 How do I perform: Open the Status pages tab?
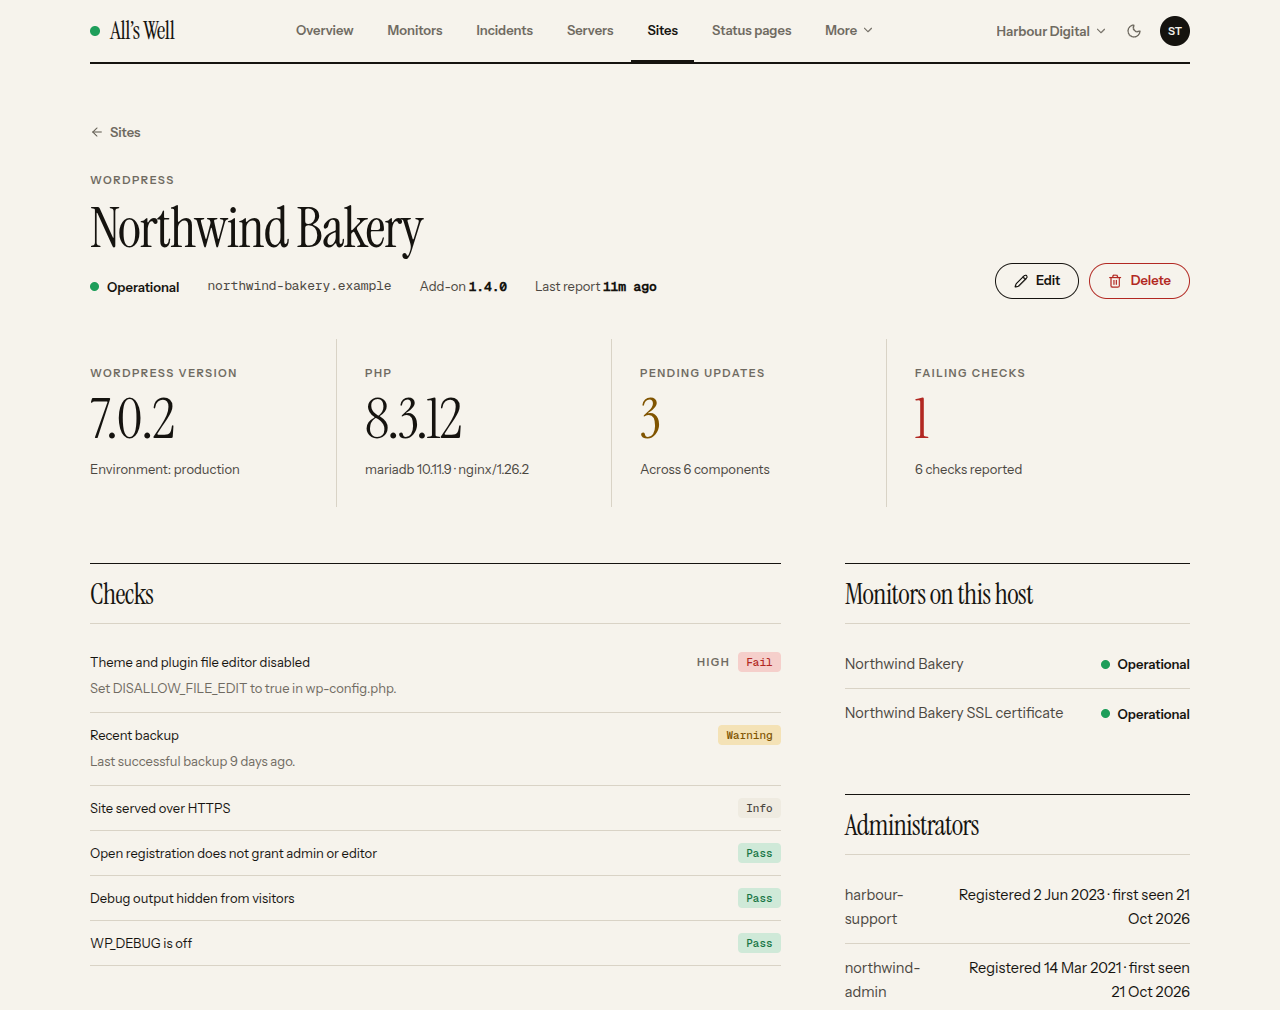[x=751, y=31]
